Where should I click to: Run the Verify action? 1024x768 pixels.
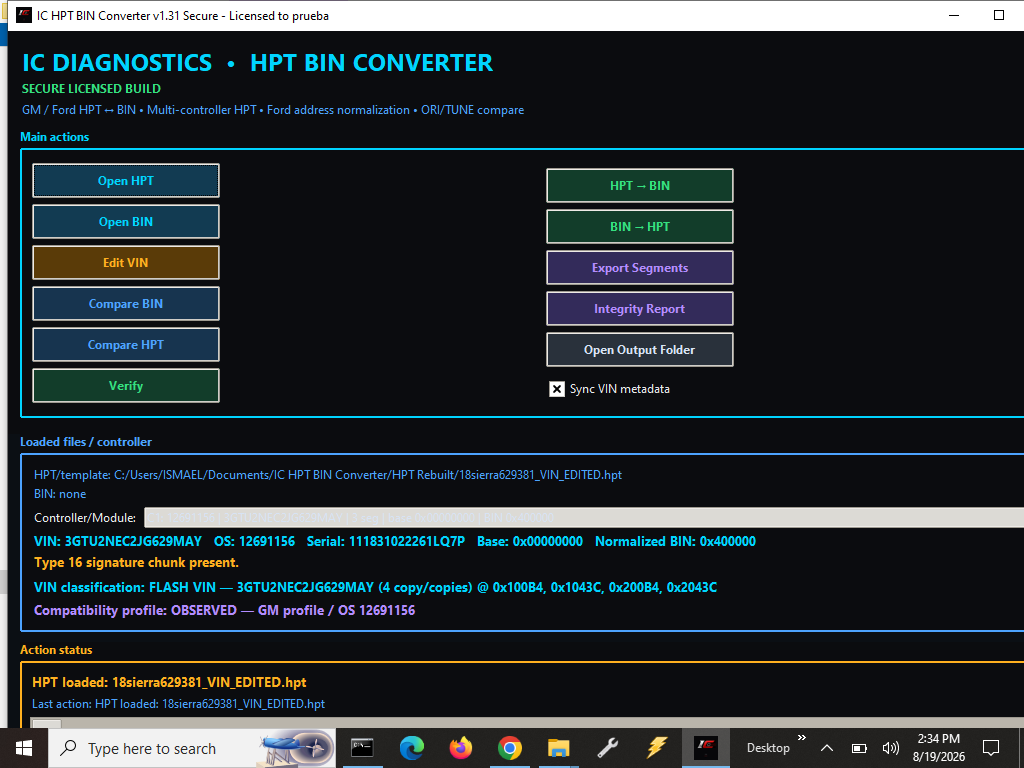tap(126, 385)
